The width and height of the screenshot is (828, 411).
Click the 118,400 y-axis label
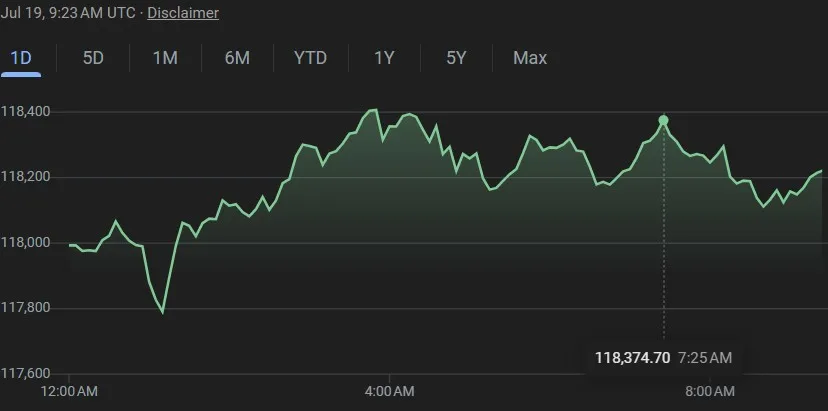[x=27, y=112]
